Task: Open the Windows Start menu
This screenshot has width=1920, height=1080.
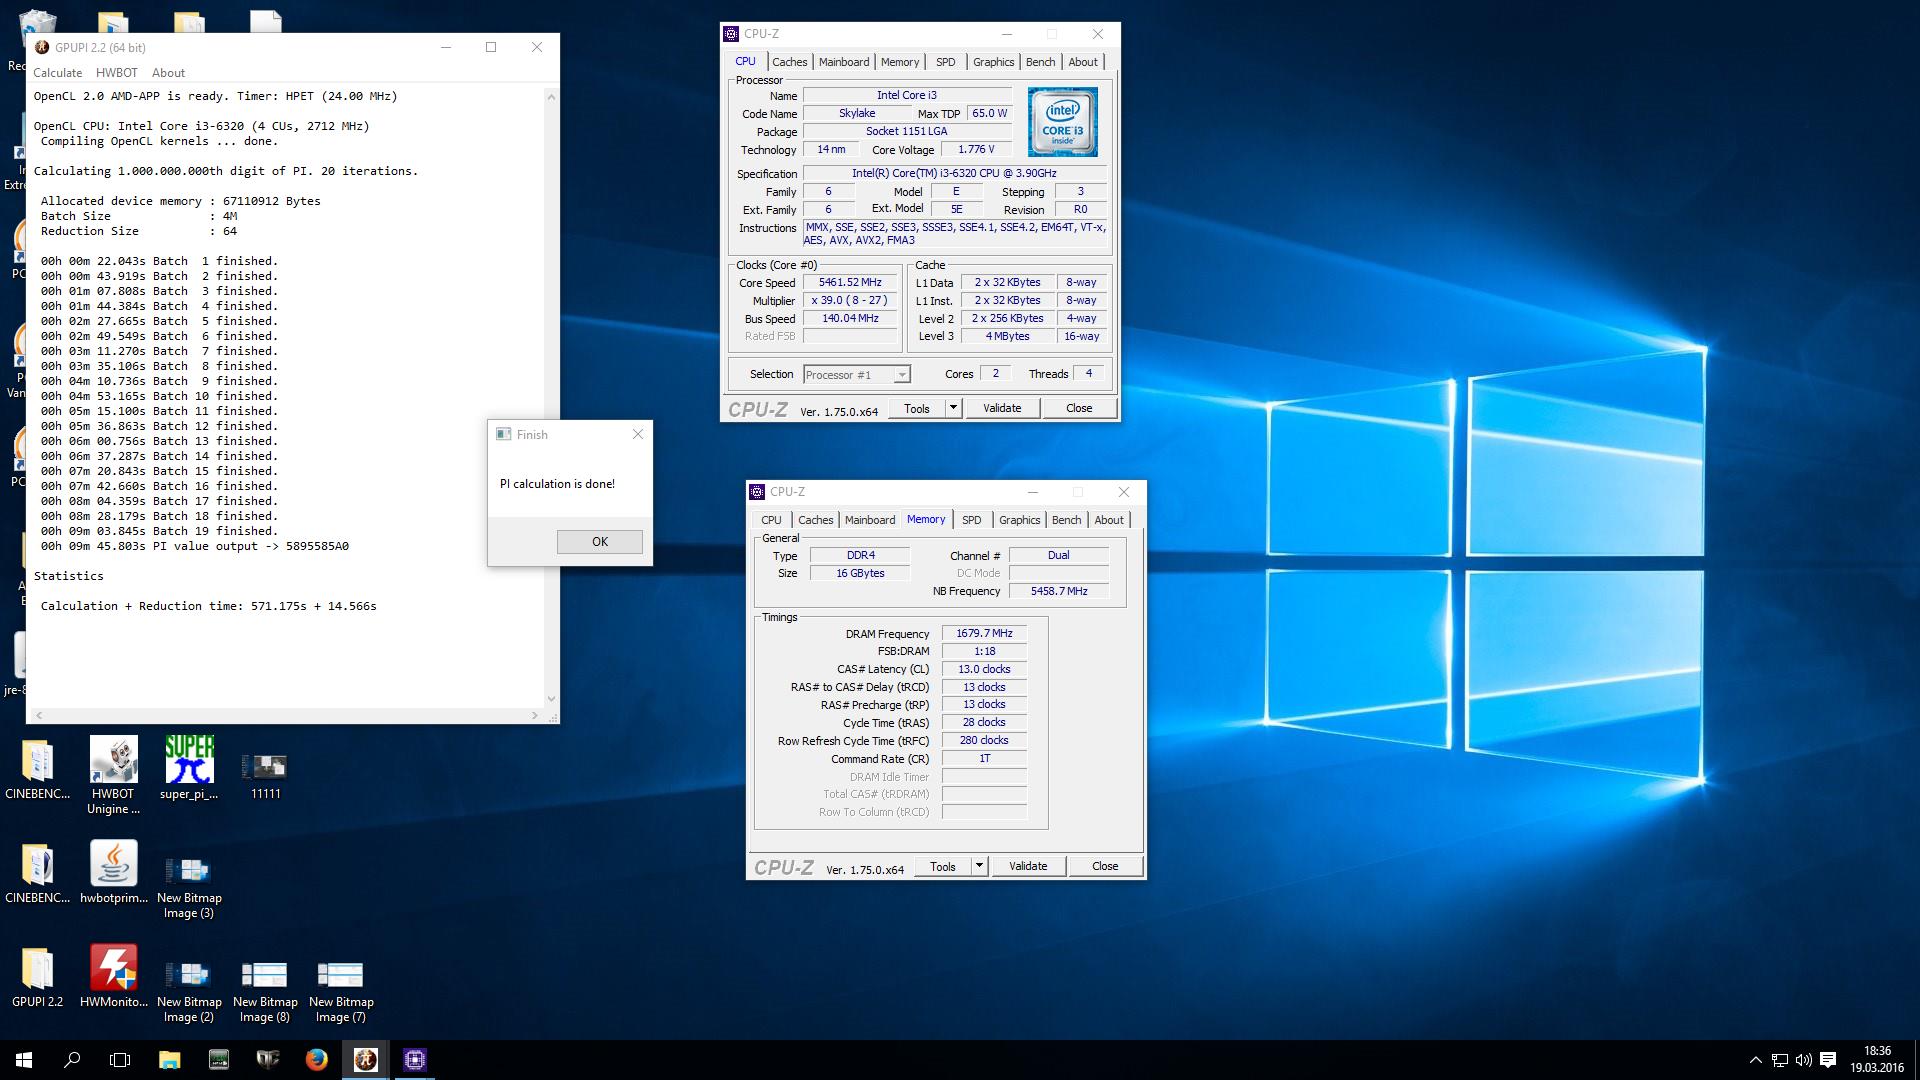Action: pyautogui.click(x=24, y=1060)
